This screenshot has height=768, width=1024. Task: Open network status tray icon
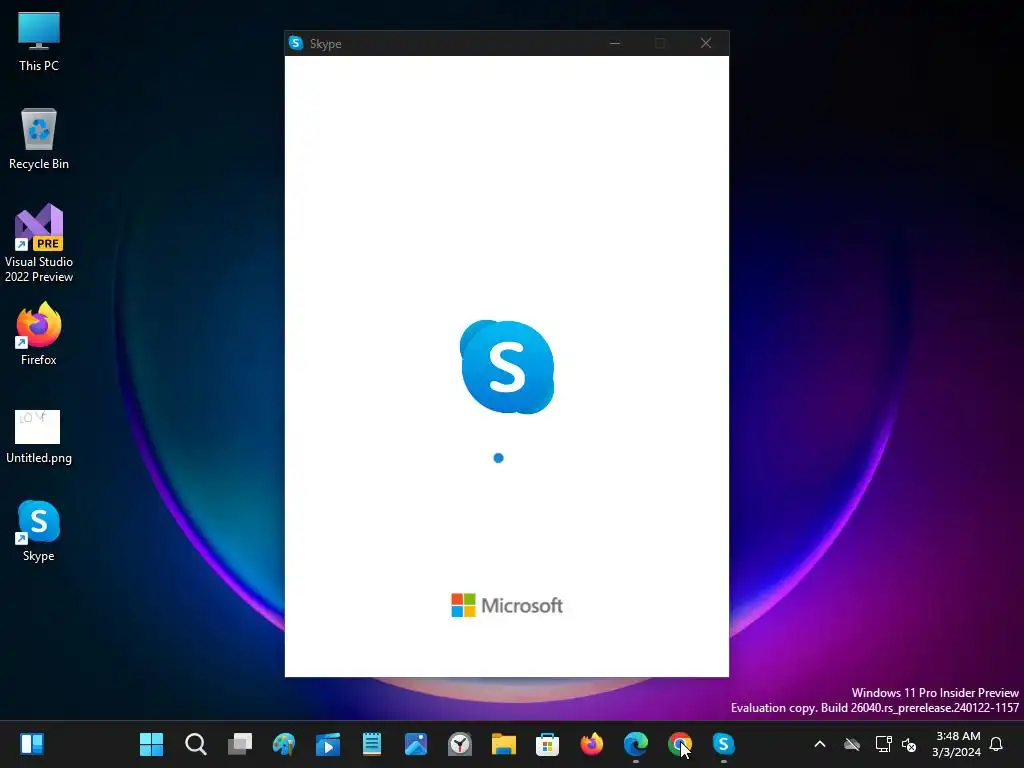(883, 744)
